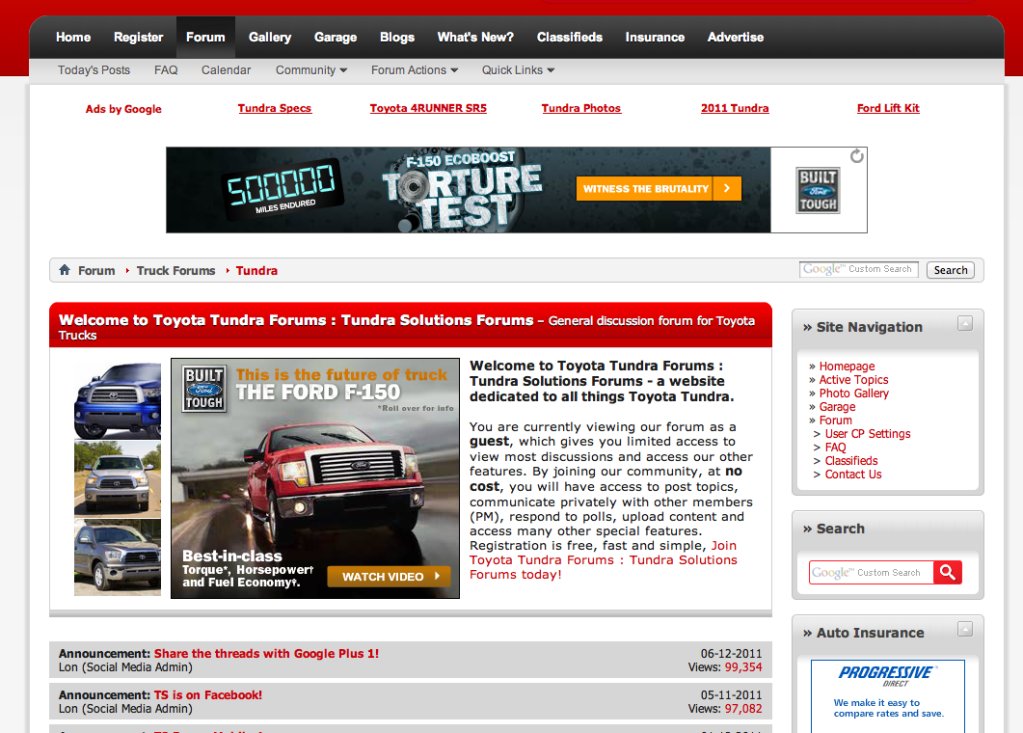Open the Gallery tab
1023x733 pixels.
(269, 37)
